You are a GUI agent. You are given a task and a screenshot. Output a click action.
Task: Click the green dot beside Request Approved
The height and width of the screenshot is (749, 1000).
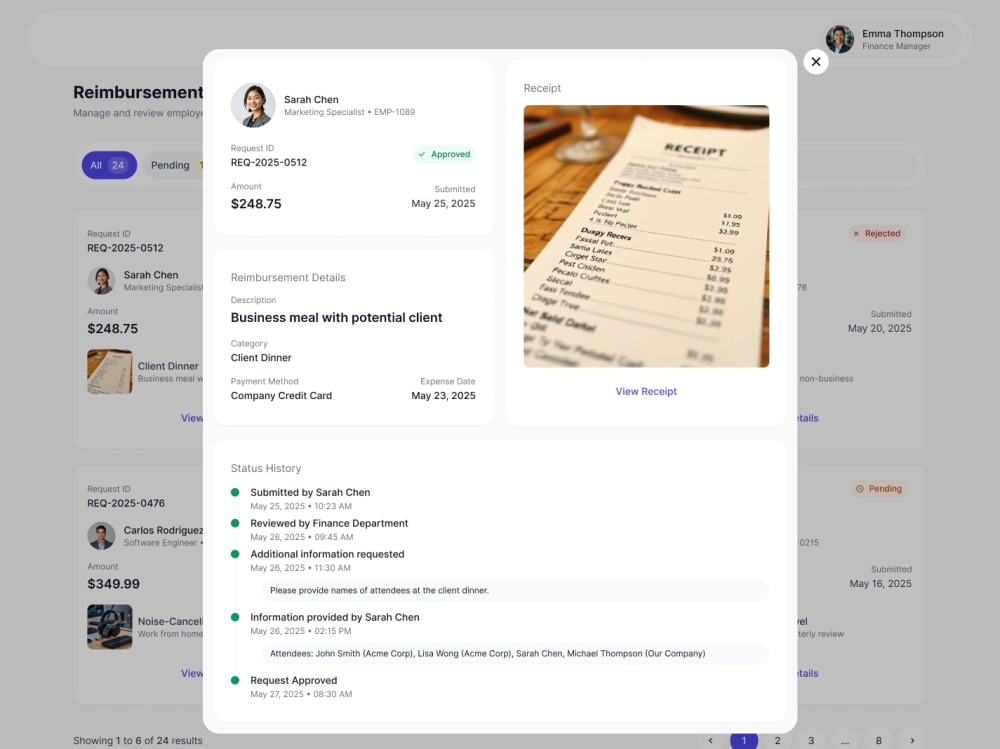pyautogui.click(x=235, y=680)
